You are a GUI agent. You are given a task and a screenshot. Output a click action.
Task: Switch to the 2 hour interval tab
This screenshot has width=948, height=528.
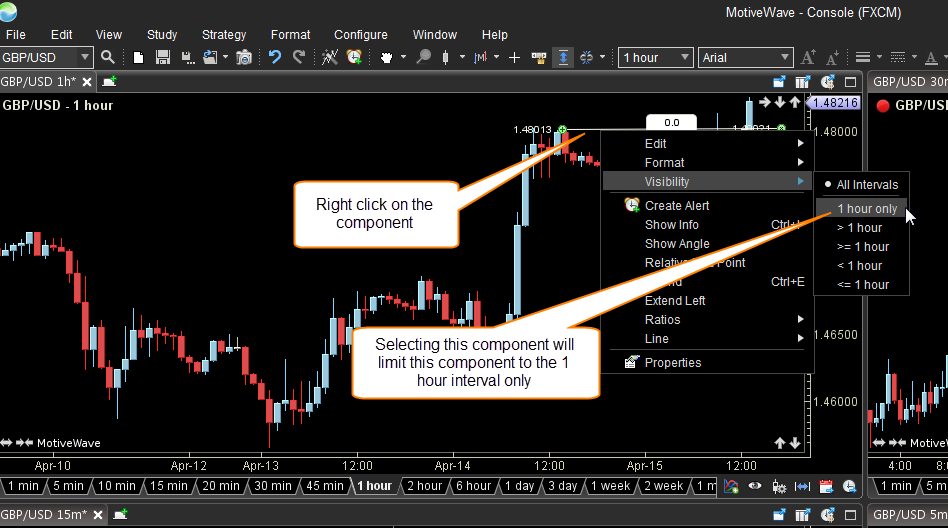[x=424, y=486]
